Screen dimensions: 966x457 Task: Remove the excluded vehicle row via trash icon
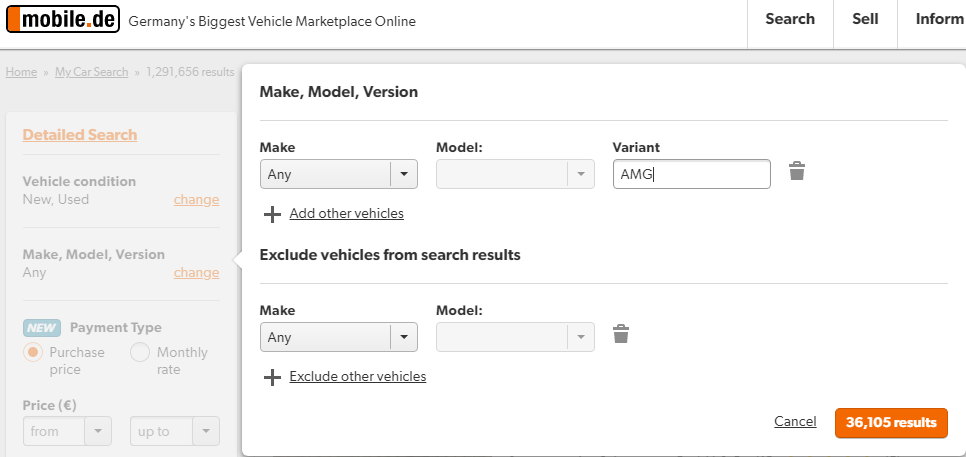tap(620, 334)
